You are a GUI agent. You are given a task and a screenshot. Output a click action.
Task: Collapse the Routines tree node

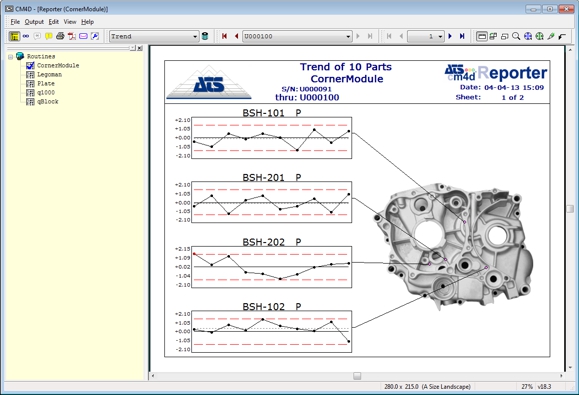tap(10, 57)
